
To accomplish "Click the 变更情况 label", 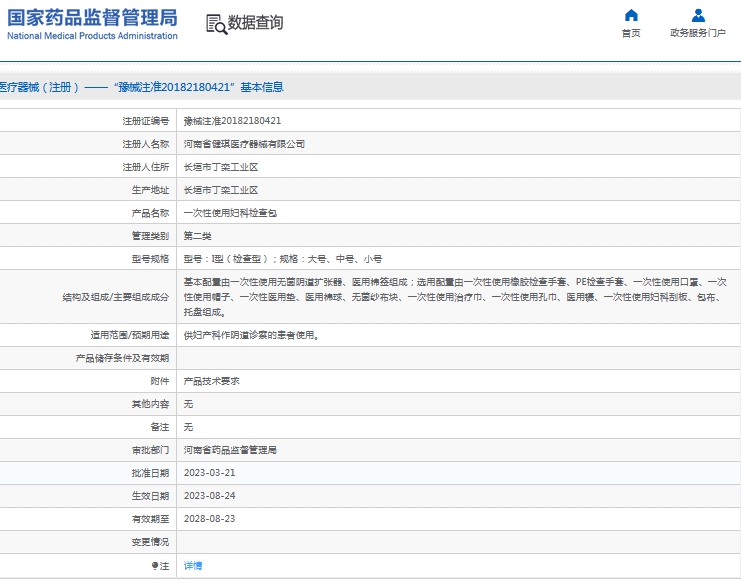I will pos(150,542).
